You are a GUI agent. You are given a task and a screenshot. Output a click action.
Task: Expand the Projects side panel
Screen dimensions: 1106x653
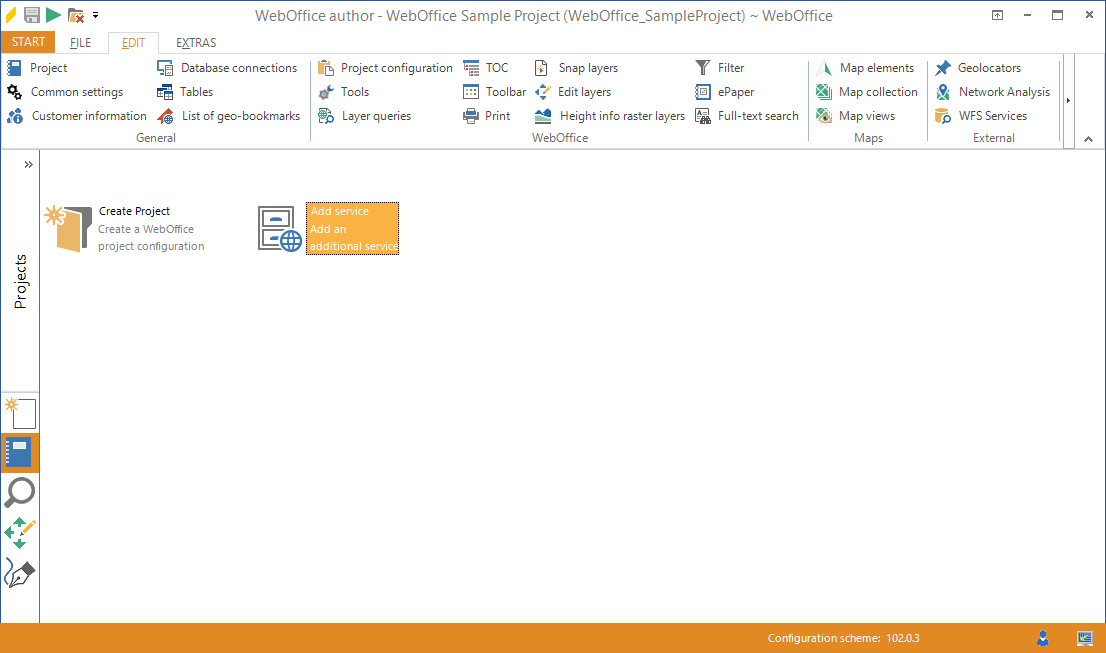(28, 164)
